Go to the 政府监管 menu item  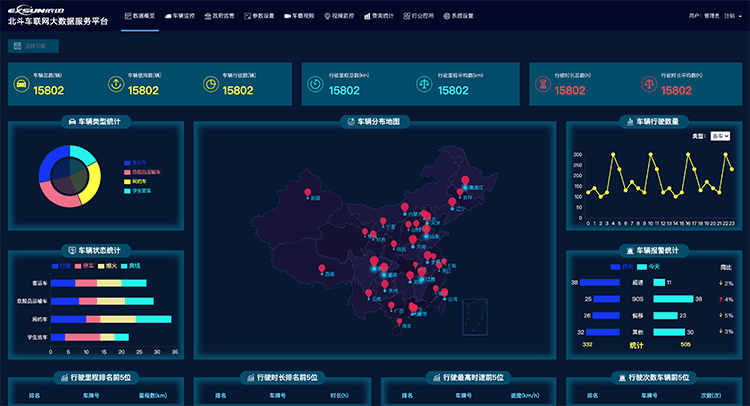[220, 16]
